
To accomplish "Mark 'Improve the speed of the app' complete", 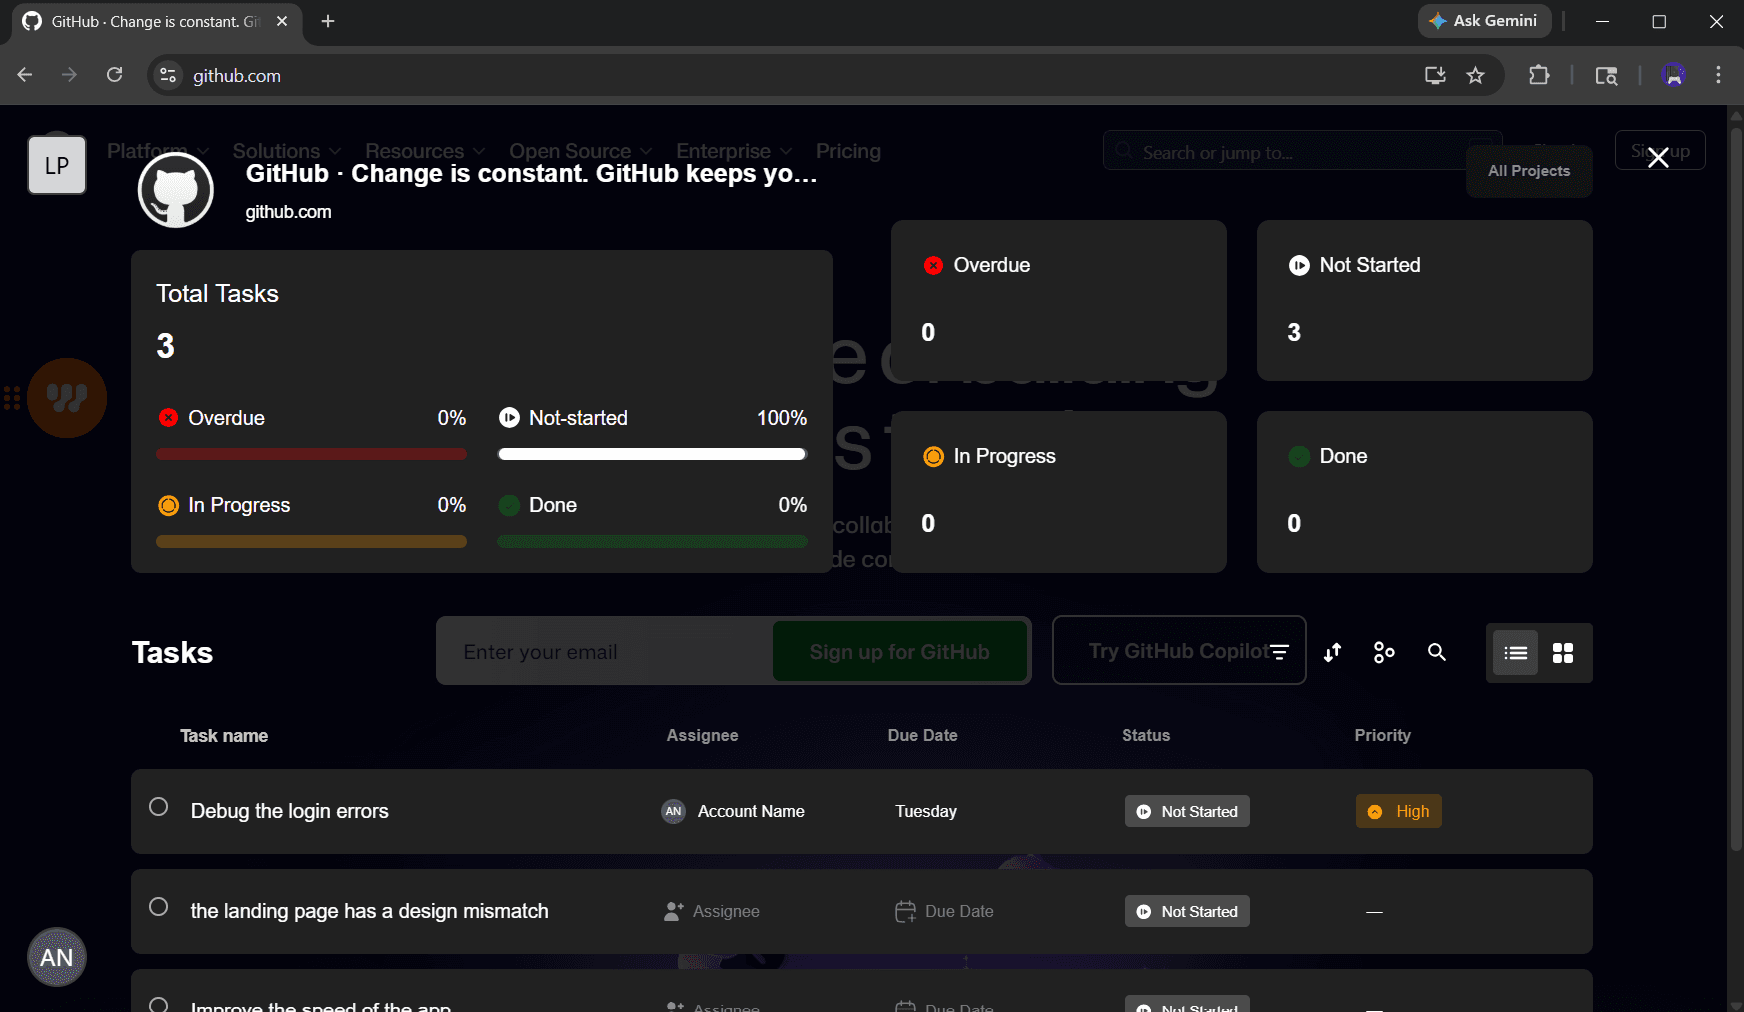I will (x=158, y=1004).
